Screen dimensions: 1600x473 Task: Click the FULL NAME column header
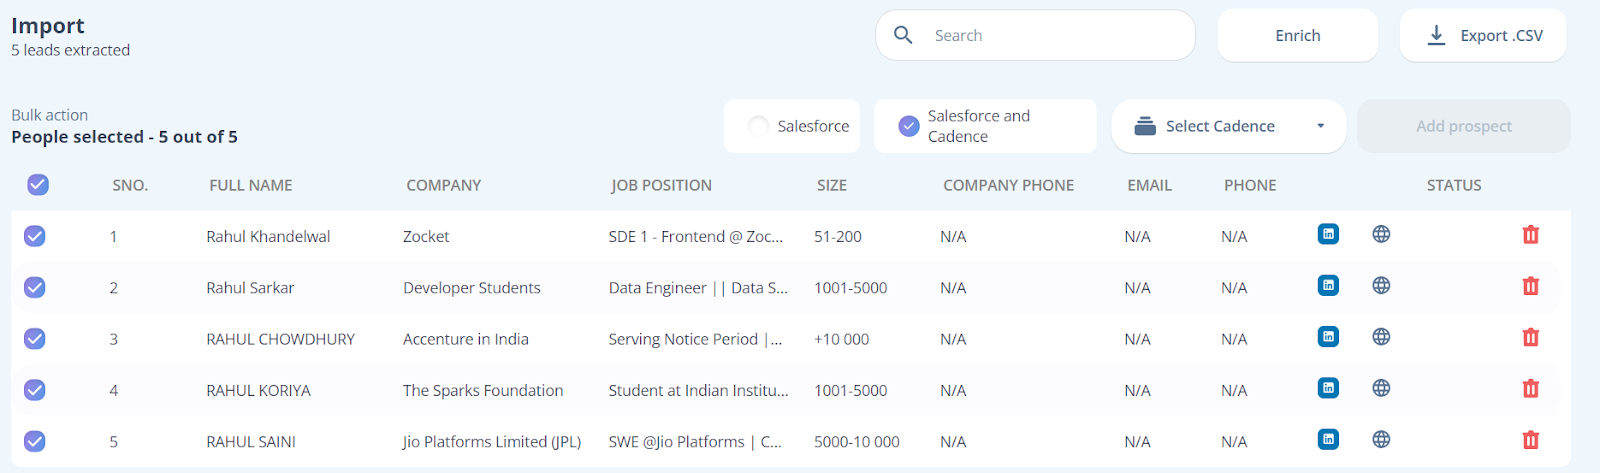[x=251, y=185]
